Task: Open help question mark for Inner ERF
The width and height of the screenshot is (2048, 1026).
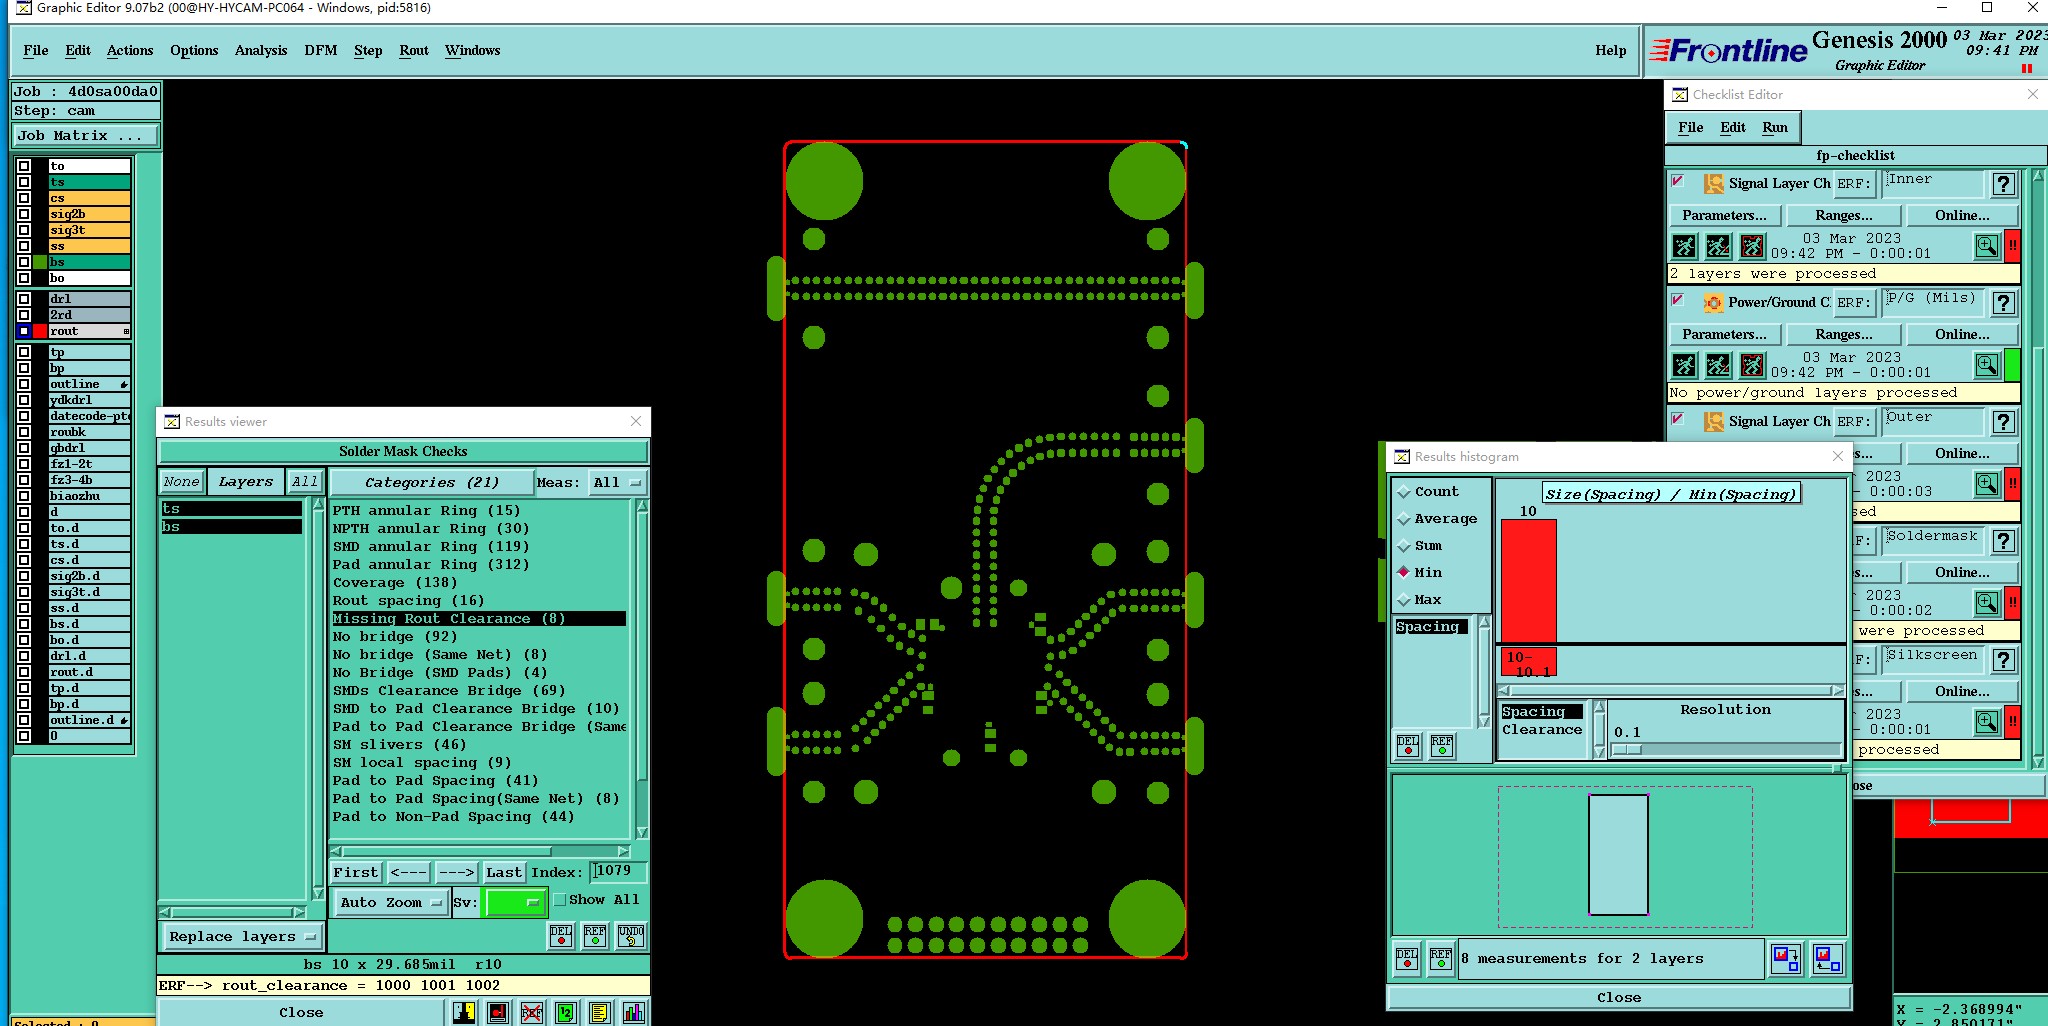Action: click(2003, 184)
